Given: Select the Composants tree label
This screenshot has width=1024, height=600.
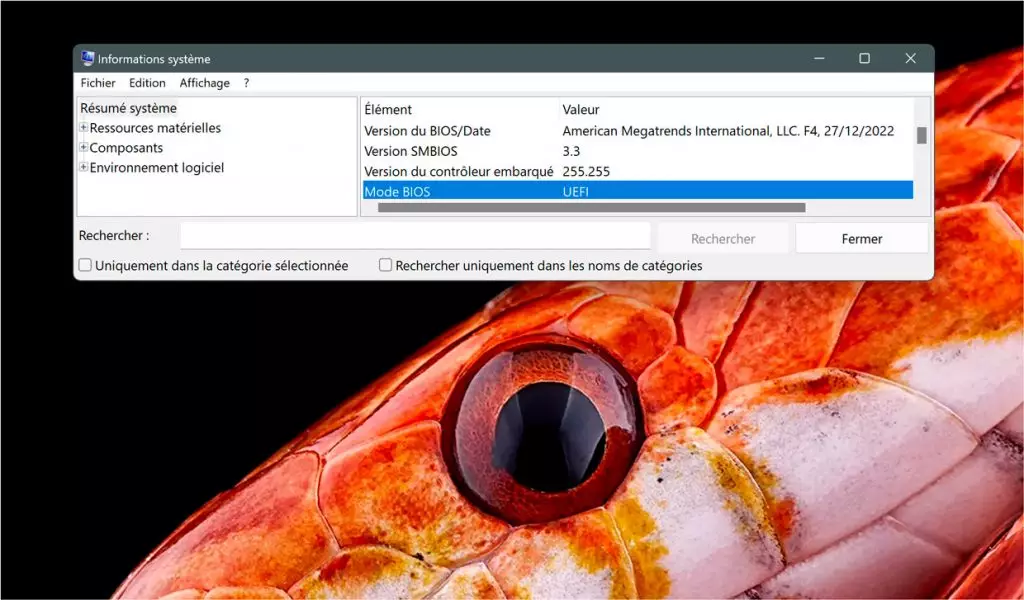Looking at the screenshot, I should (x=126, y=148).
